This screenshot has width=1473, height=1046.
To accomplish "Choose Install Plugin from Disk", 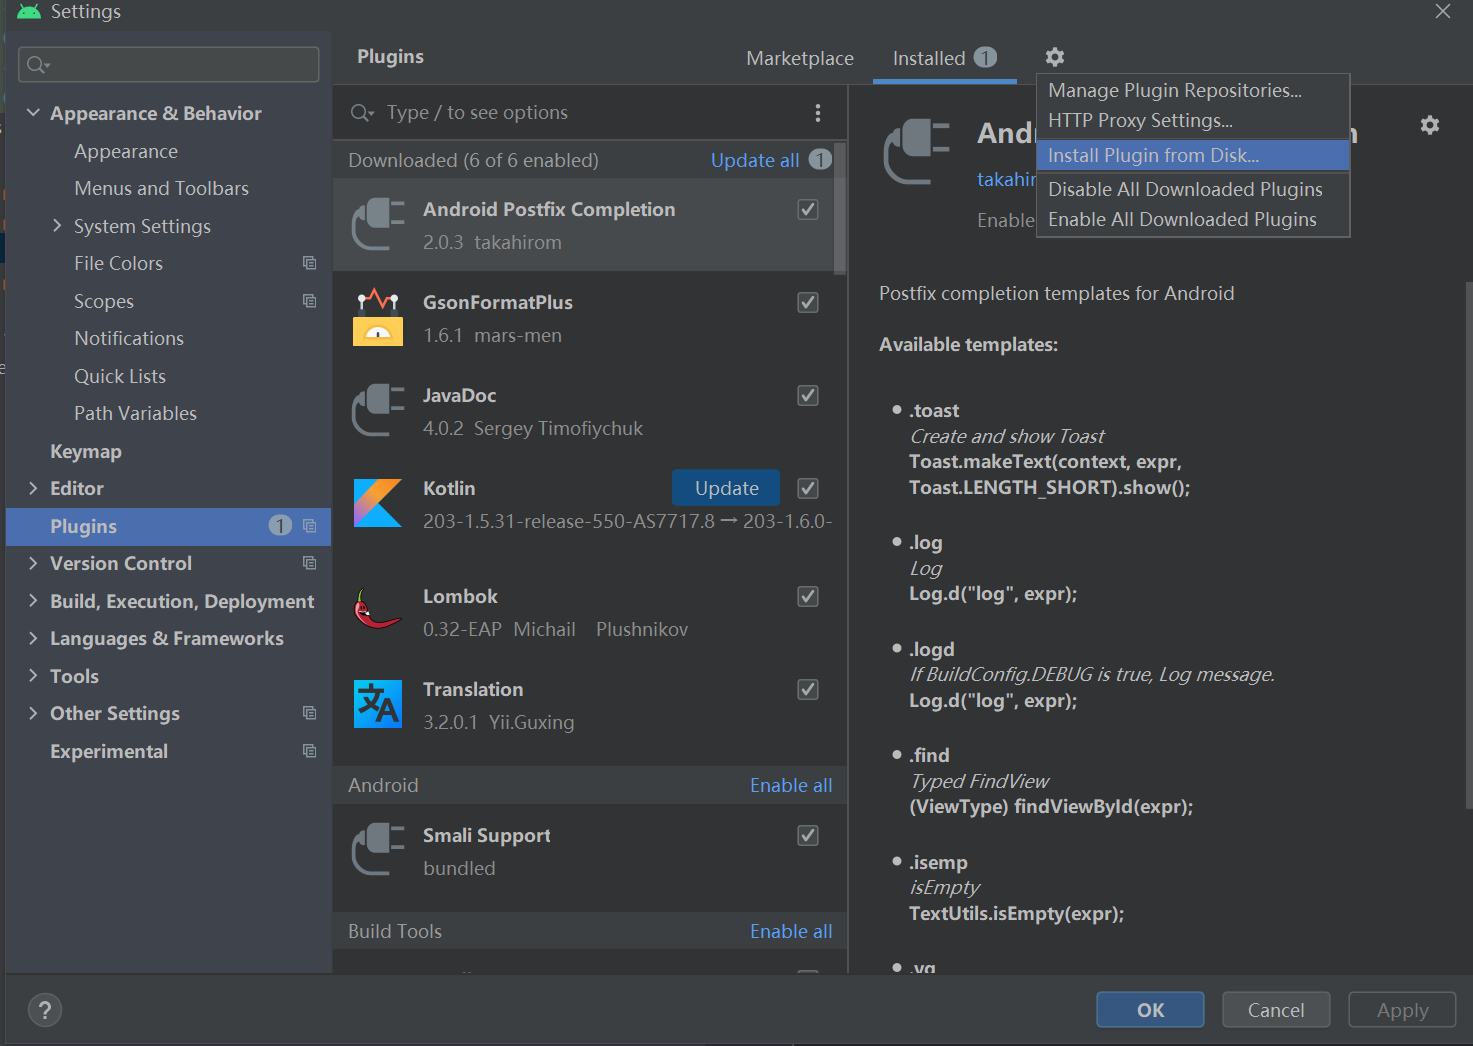I will click(x=1193, y=155).
